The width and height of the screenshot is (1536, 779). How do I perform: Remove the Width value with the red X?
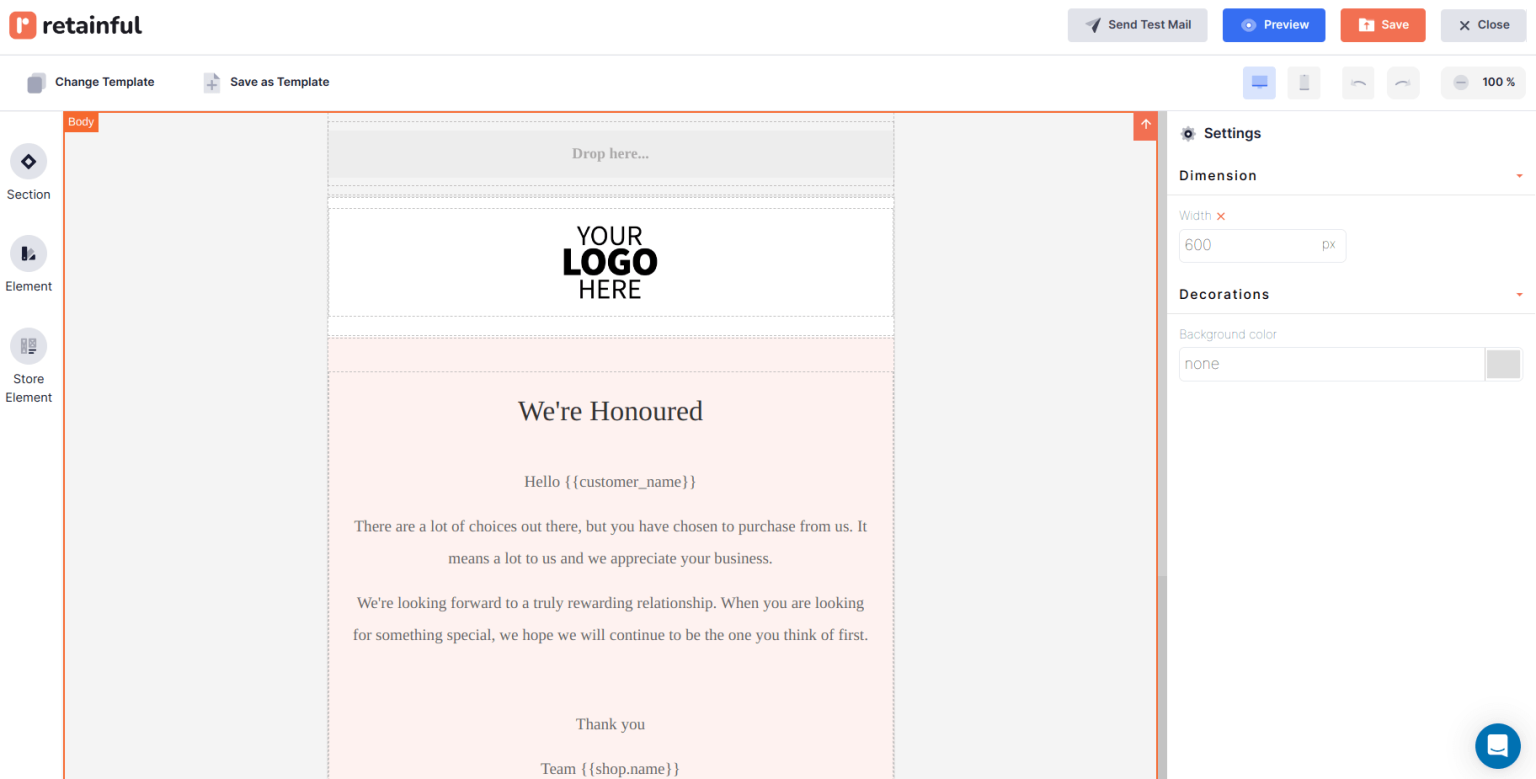click(x=1221, y=215)
